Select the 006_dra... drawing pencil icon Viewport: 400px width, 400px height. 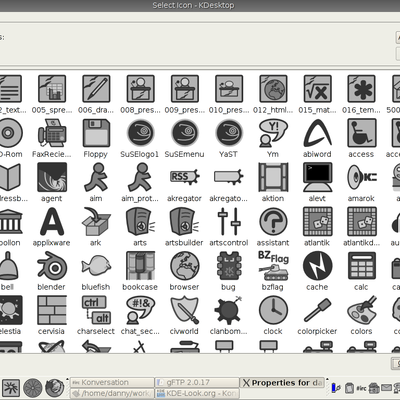[96, 89]
